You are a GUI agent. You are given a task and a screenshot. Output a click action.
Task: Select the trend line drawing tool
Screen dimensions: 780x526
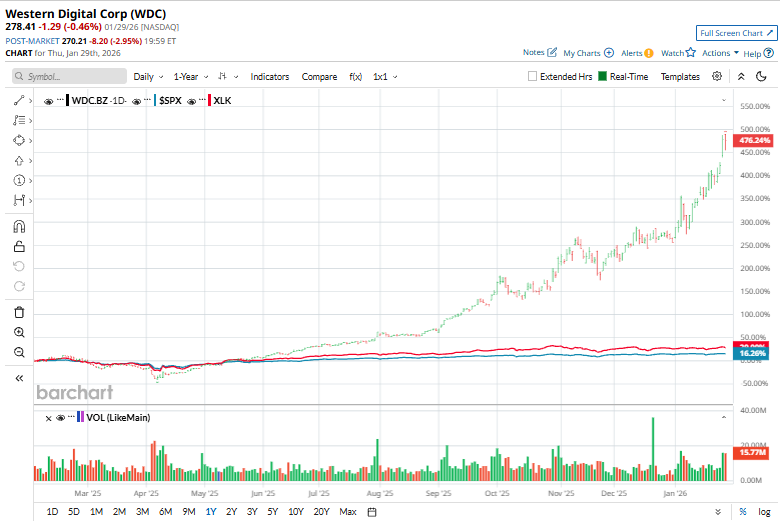pos(19,101)
